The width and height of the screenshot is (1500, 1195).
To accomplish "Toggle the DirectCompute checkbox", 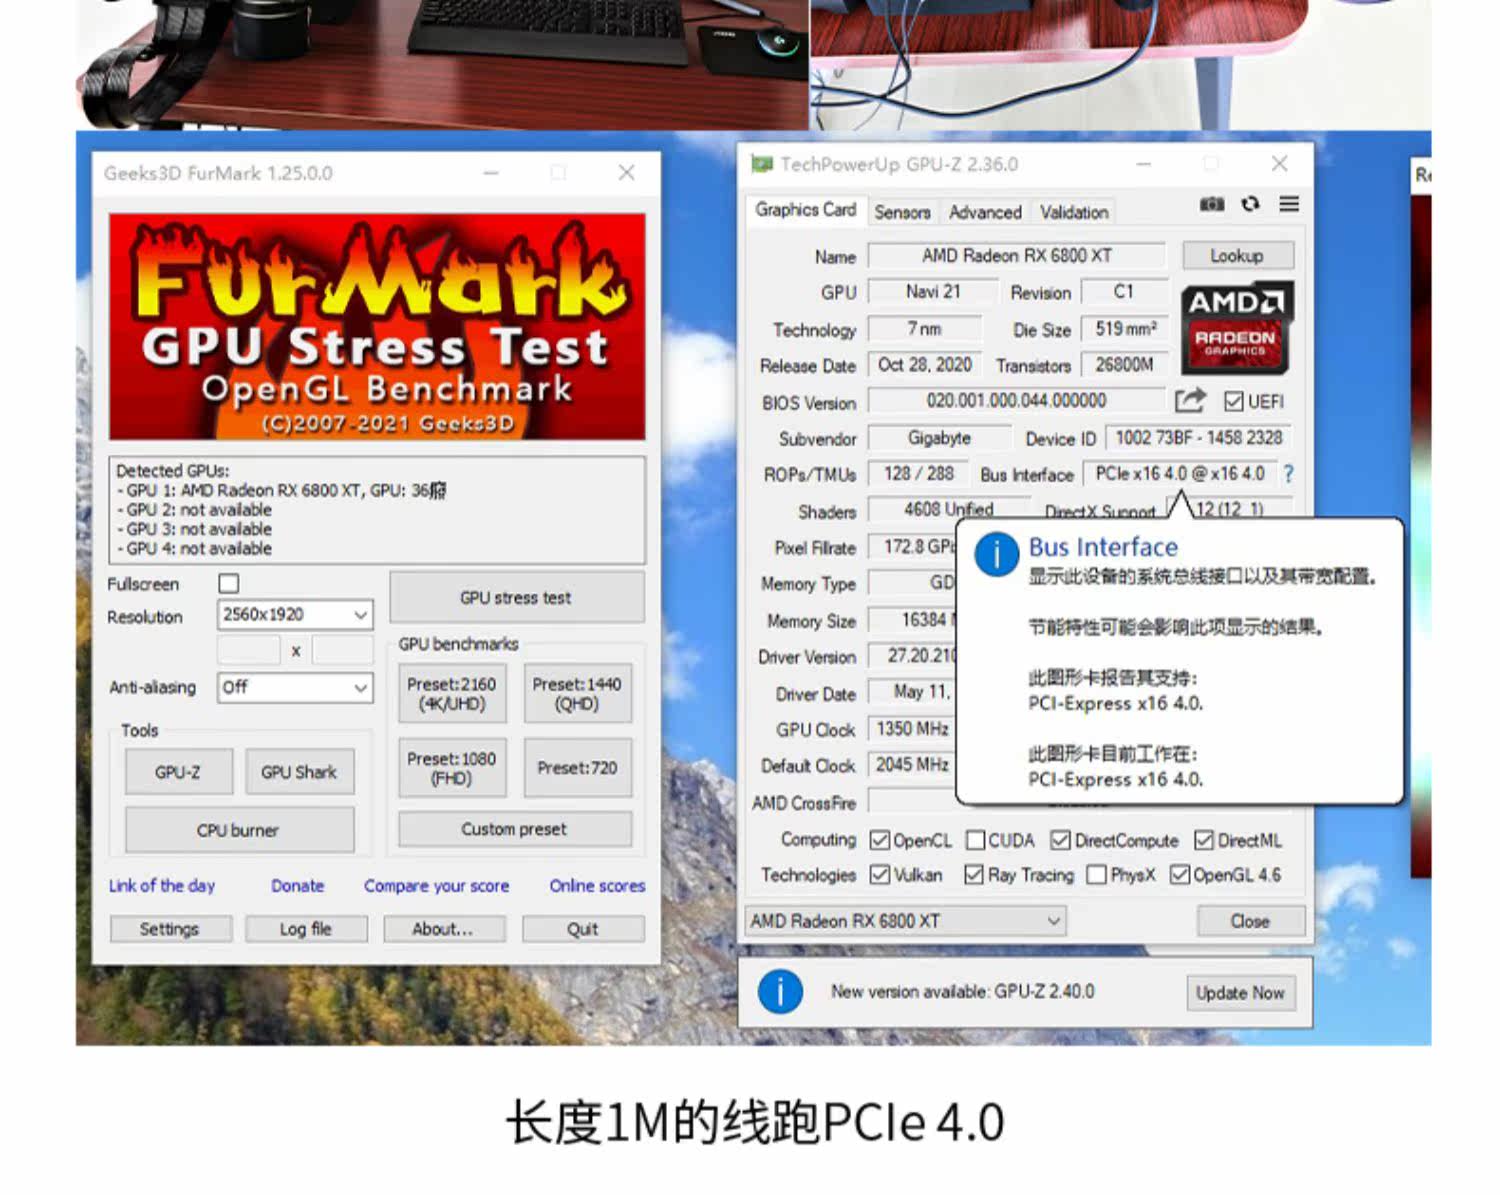I will point(1061,840).
